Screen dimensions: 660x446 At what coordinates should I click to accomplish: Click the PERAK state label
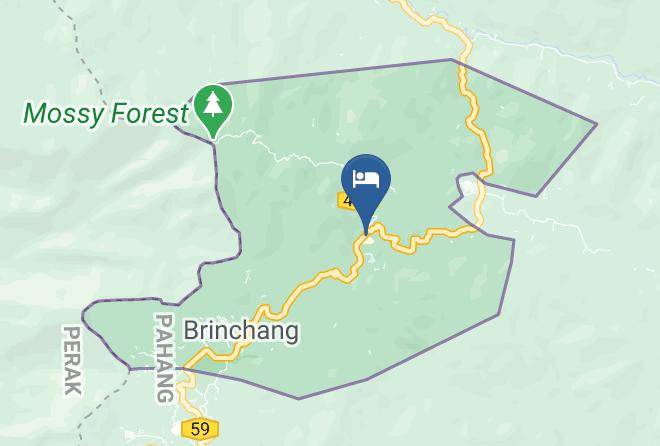point(72,360)
